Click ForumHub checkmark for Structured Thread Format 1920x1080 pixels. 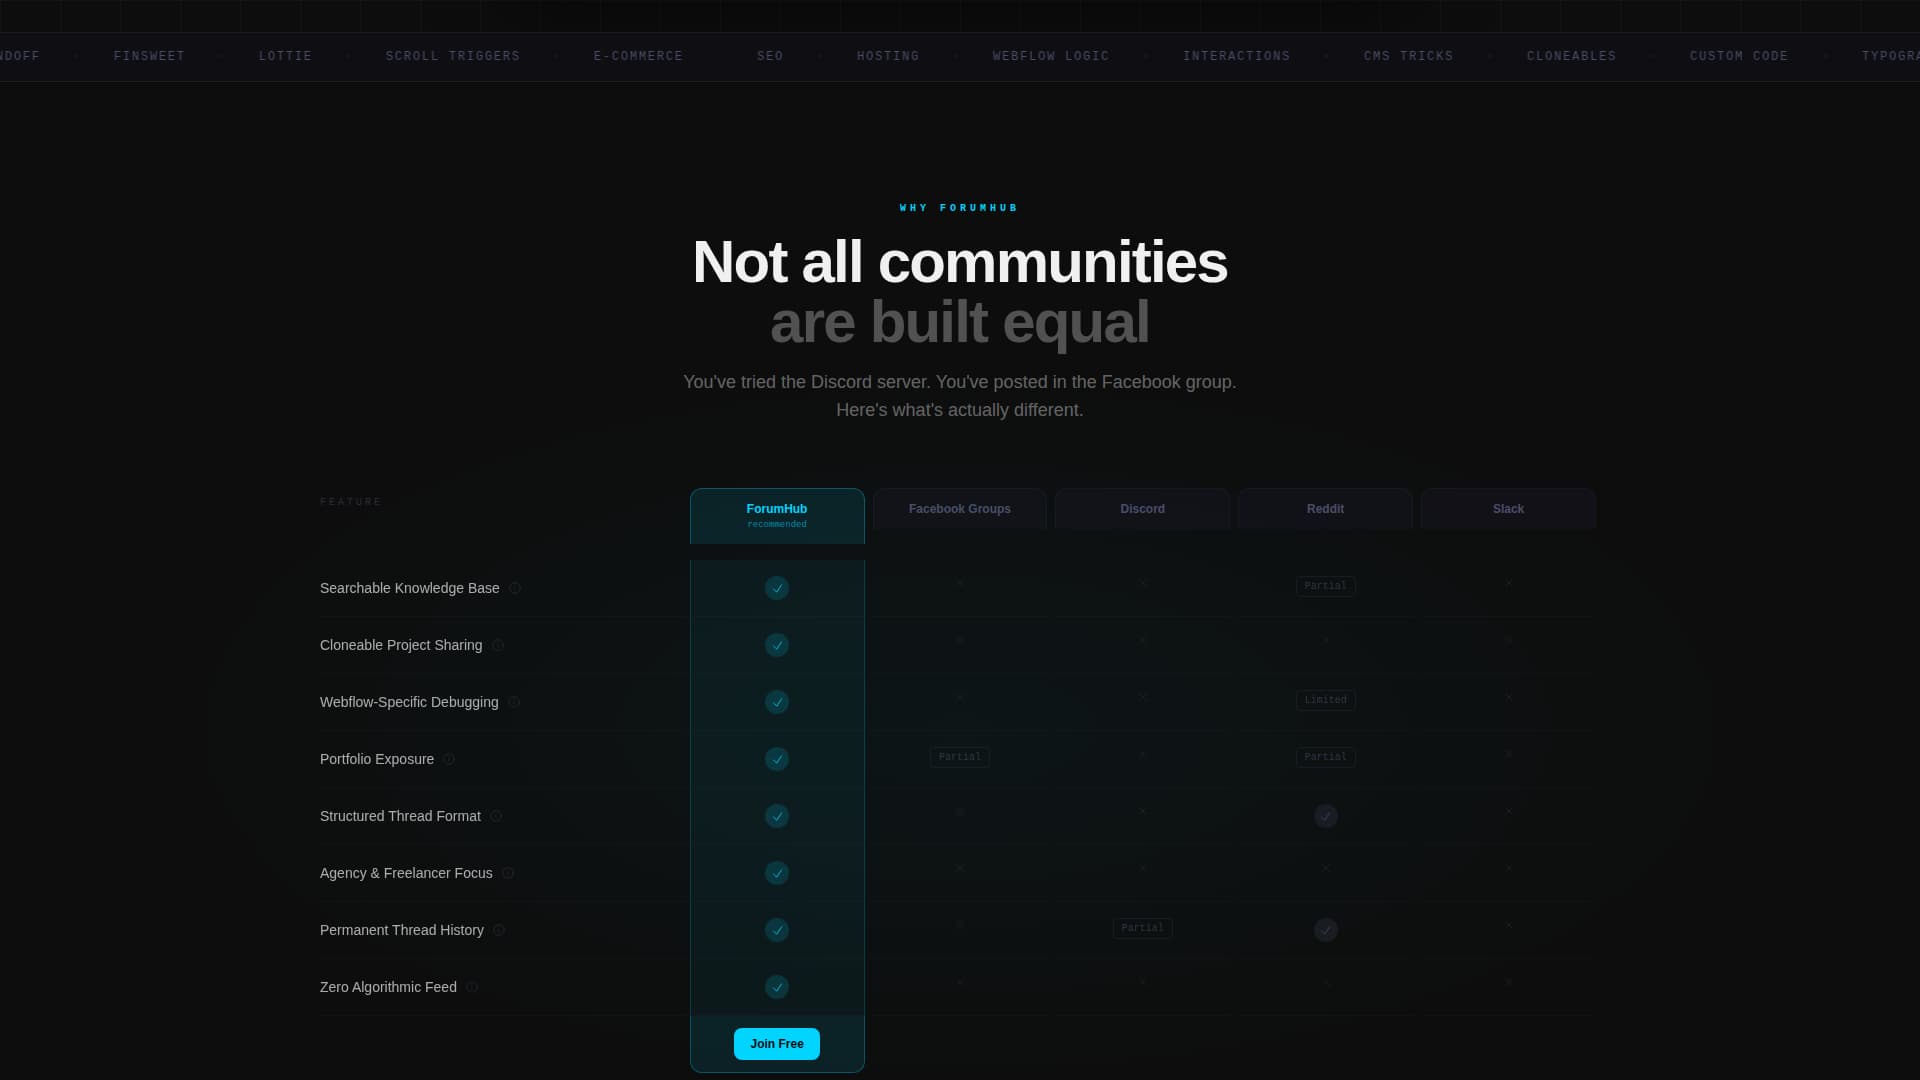tap(777, 816)
